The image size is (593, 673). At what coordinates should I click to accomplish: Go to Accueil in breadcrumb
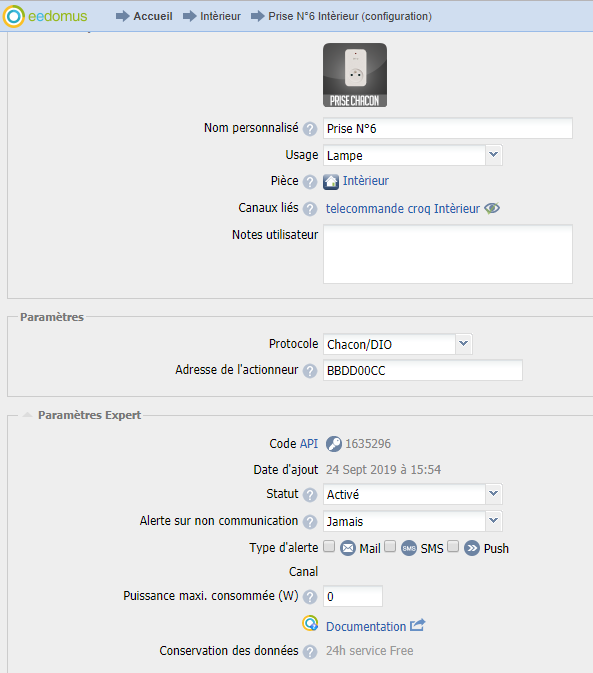[x=153, y=16]
